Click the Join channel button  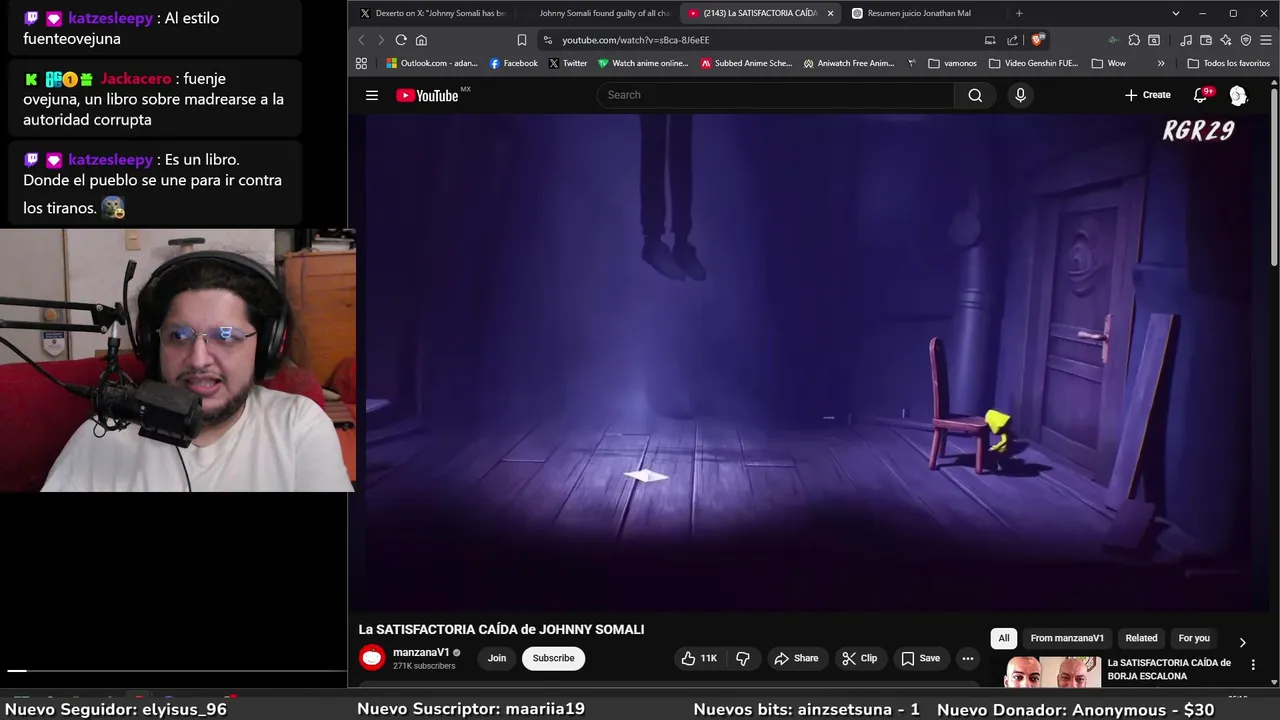click(497, 658)
